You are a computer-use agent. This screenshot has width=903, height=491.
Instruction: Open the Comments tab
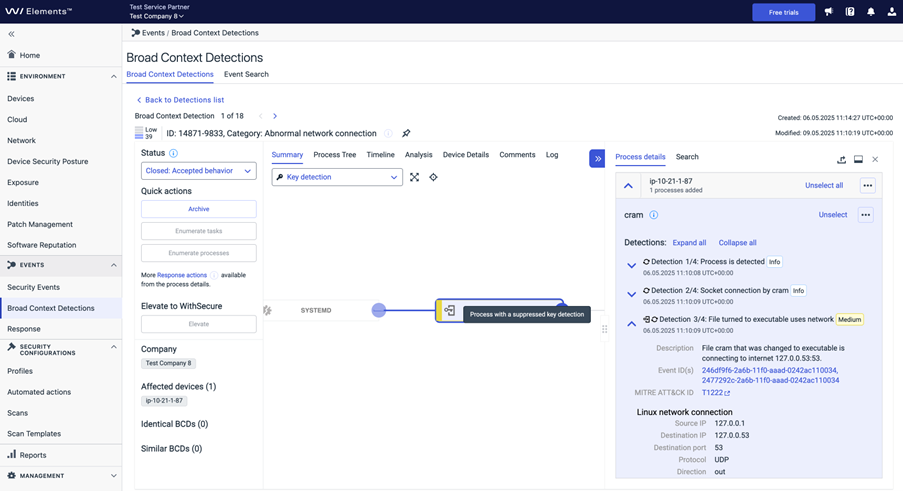(517, 155)
